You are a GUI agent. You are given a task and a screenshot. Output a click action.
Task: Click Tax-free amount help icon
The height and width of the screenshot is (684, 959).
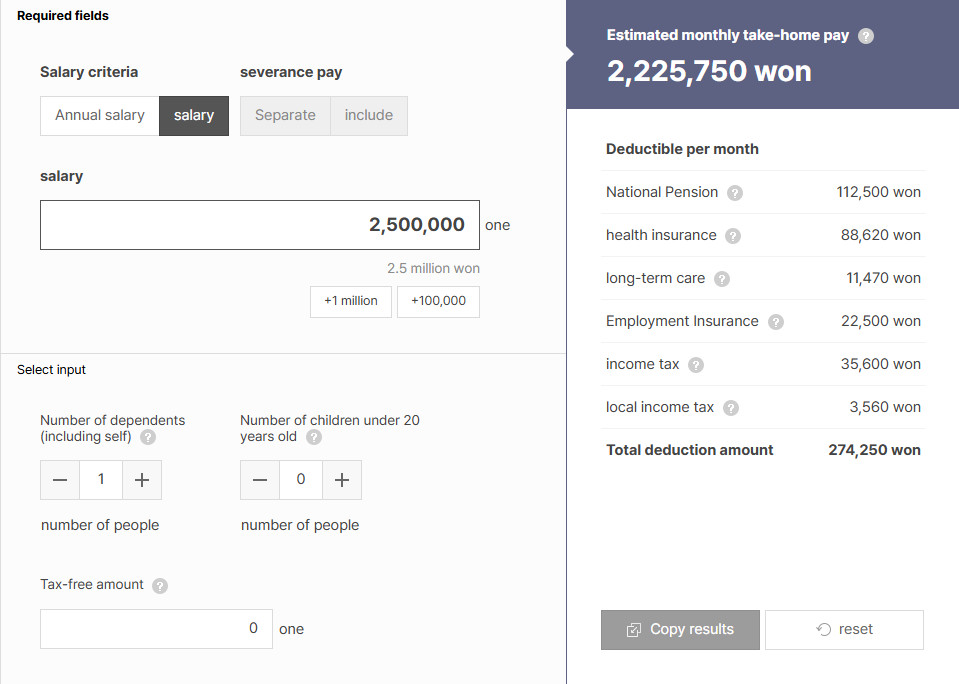tap(160, 586)
